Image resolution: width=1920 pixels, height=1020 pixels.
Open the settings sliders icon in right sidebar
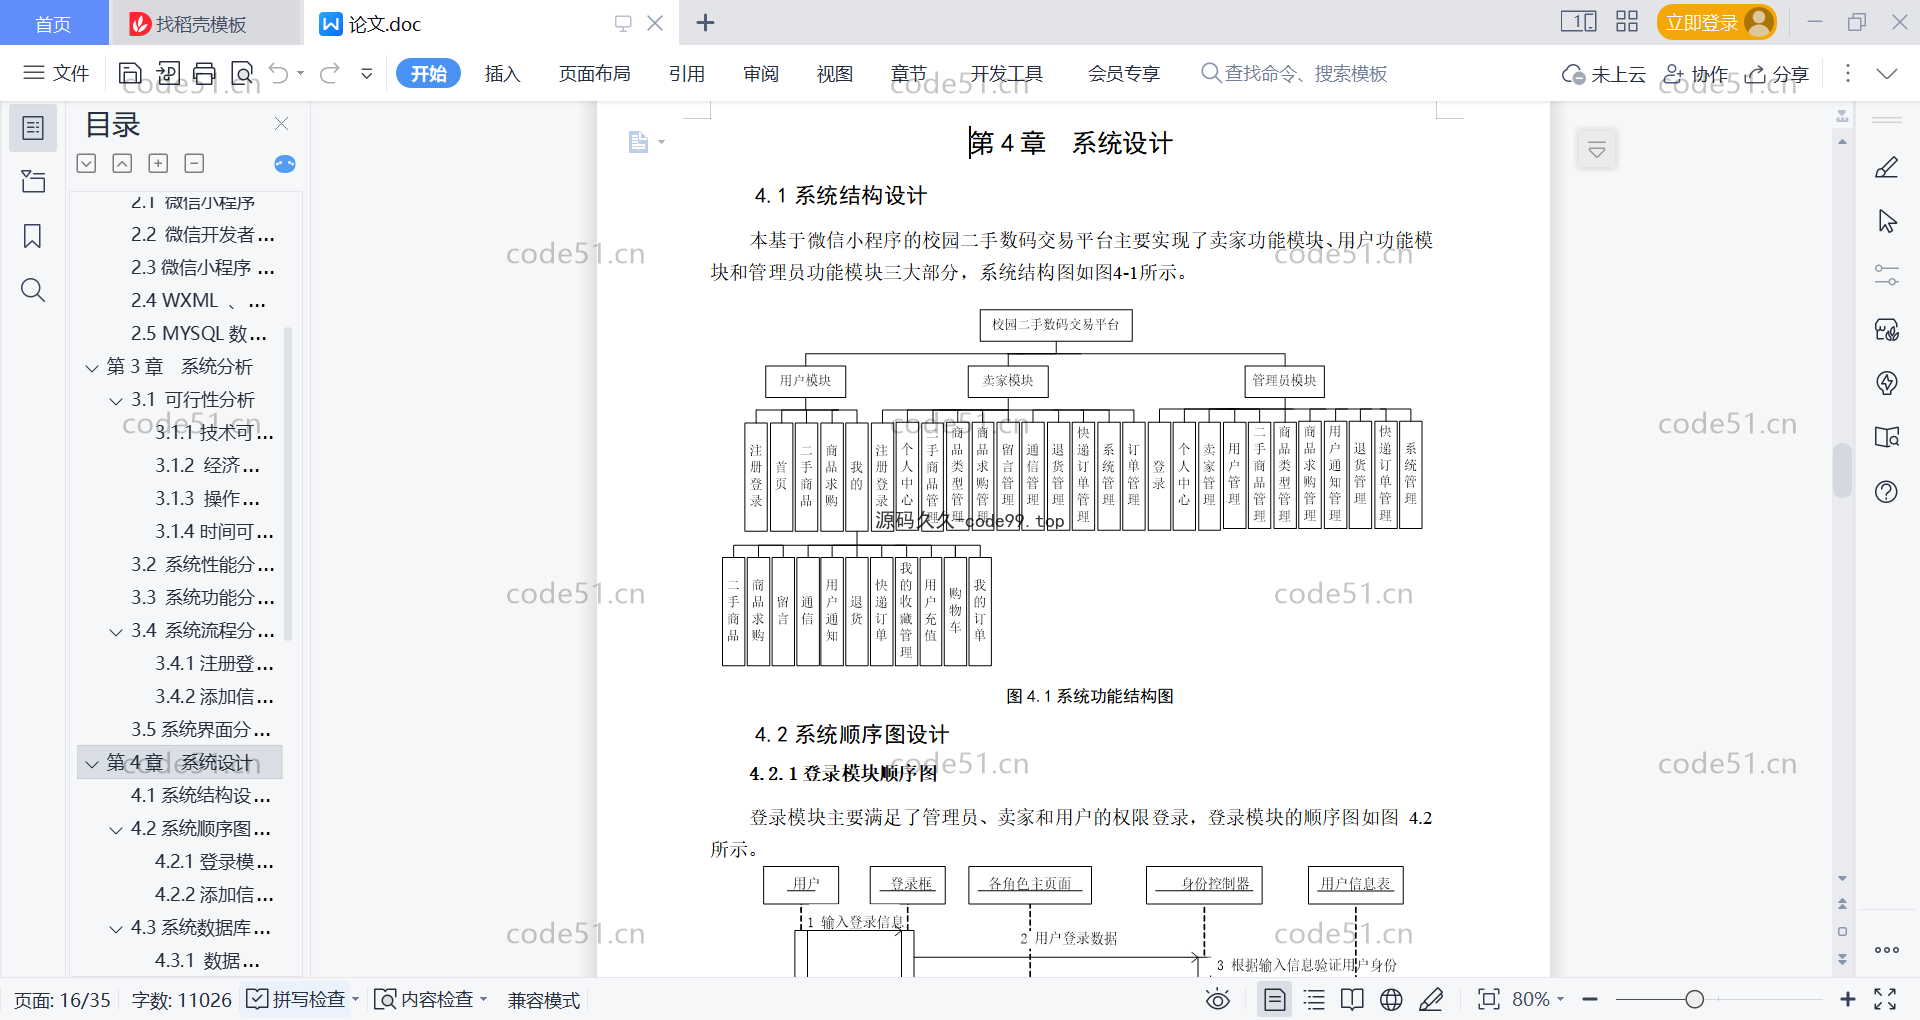pos(1887,275)
